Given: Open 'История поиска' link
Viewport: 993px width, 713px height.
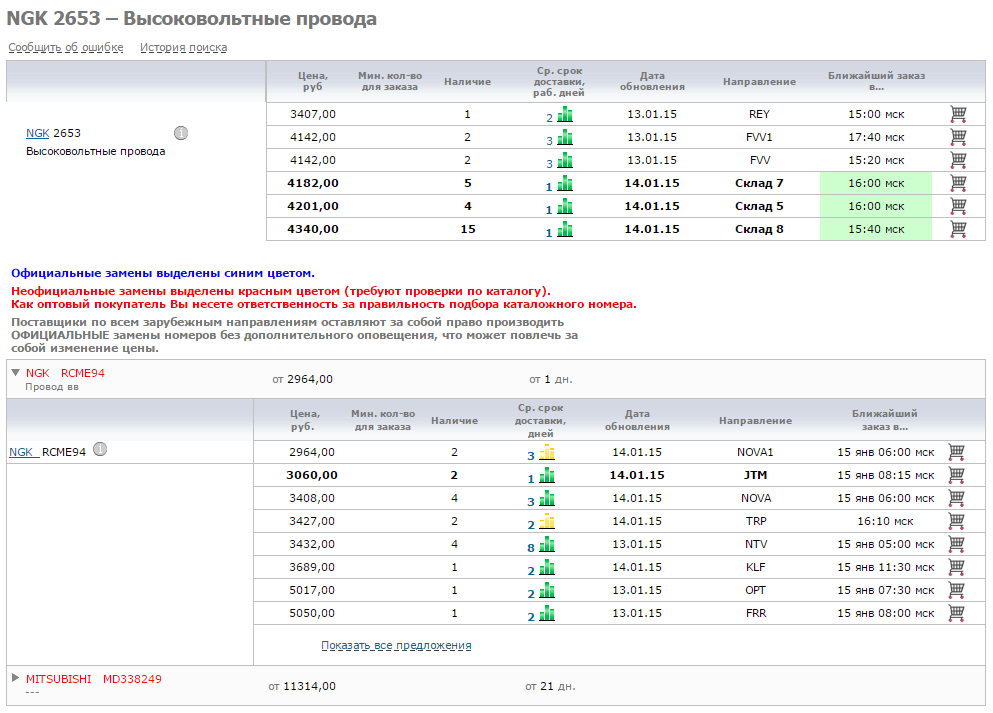Looking at the screenshot, I should coord(184,47).
